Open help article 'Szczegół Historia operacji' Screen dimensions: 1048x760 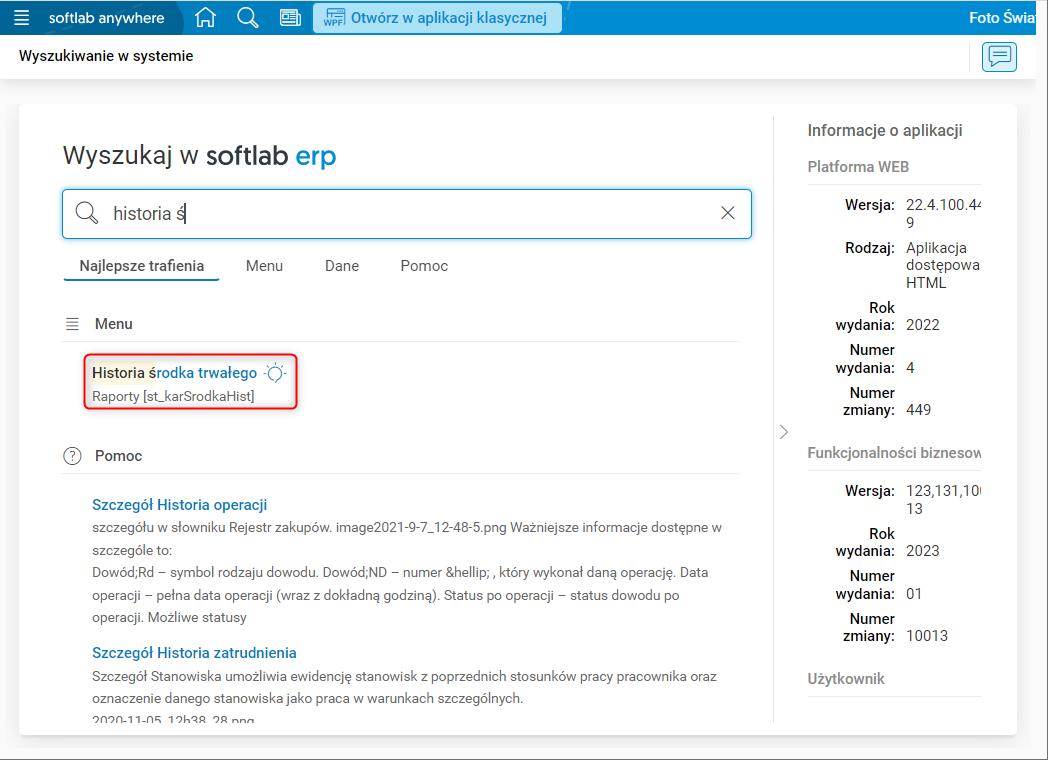(x=180, y=505)
